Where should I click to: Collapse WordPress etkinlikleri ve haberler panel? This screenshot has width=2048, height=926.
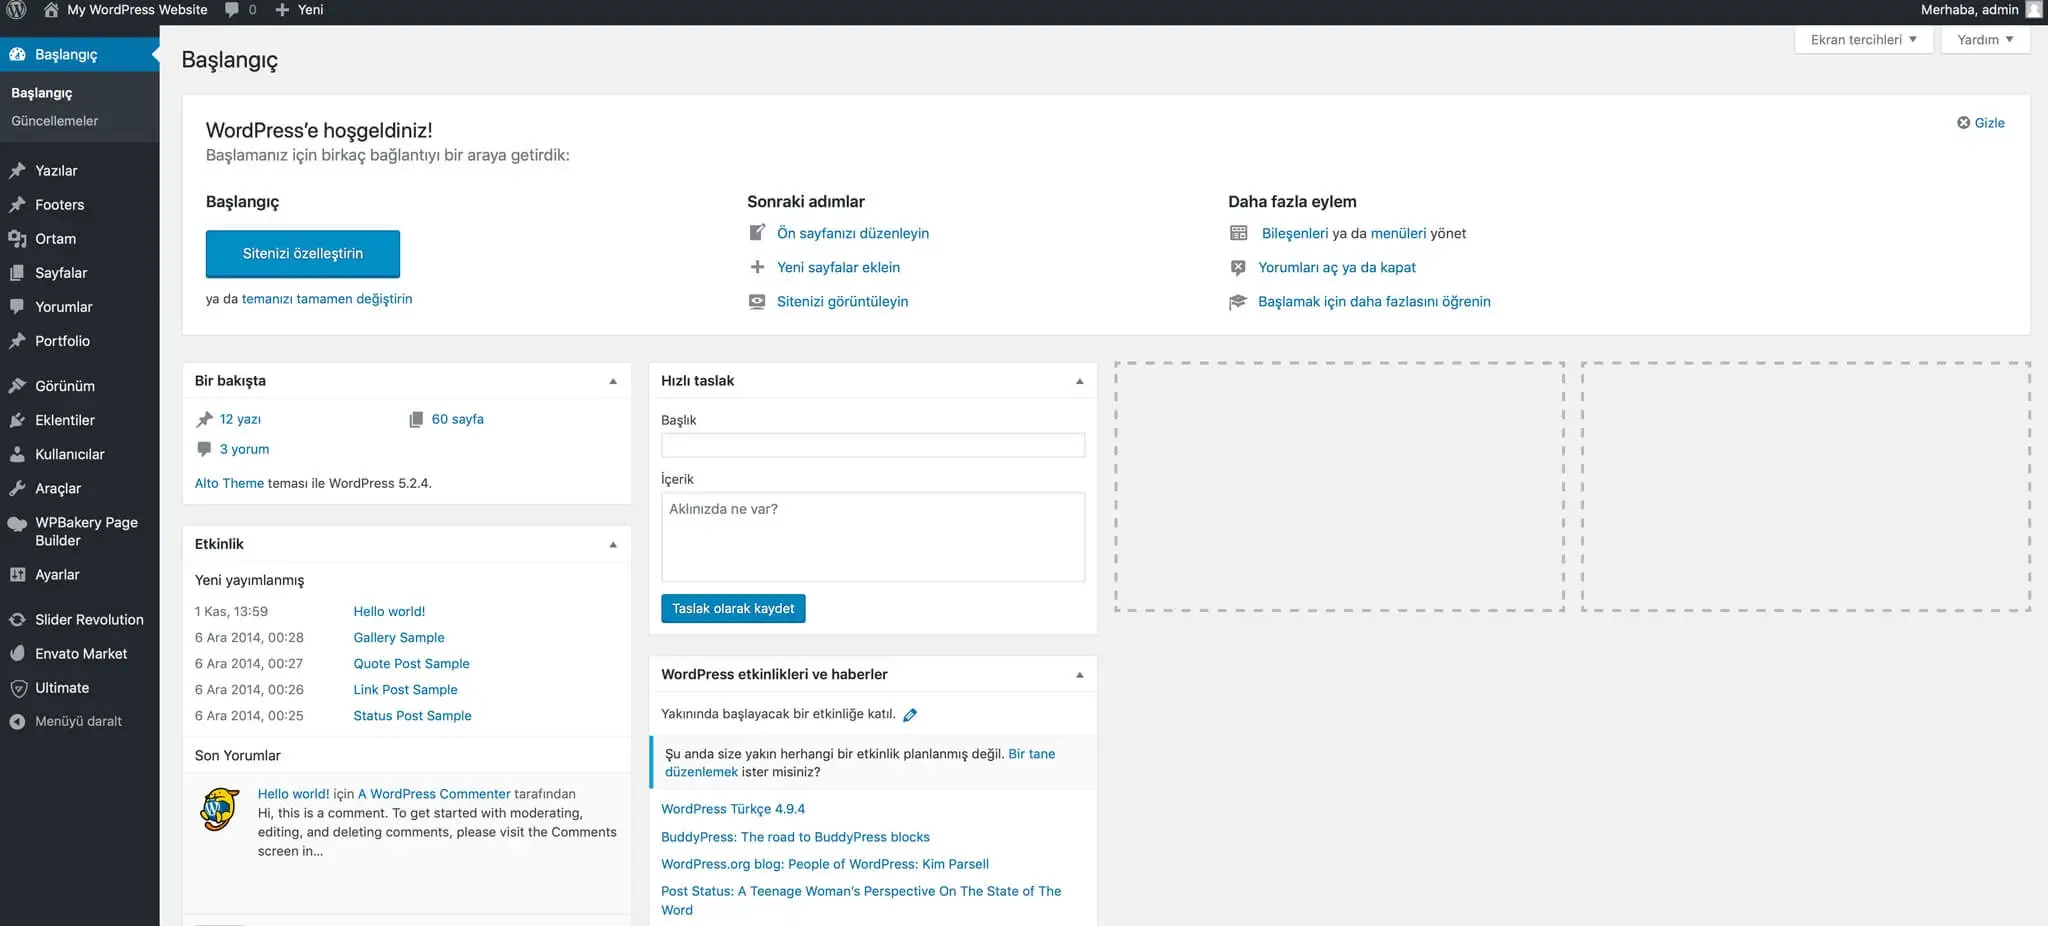(1079, 675)
